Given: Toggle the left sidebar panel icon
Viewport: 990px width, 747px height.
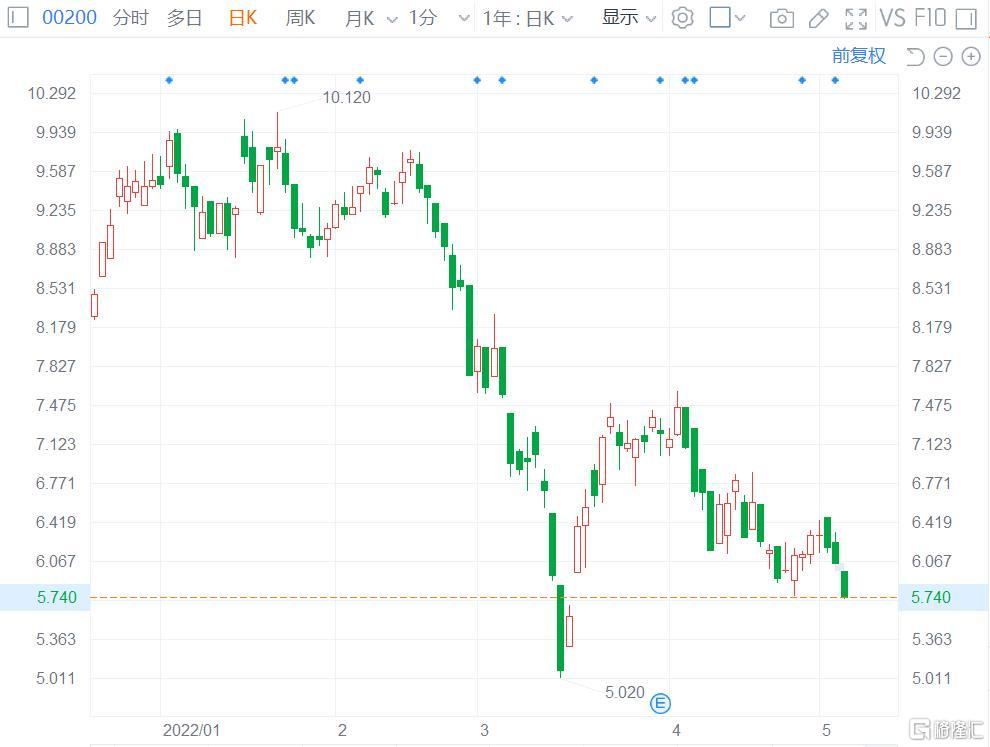Looking at the screenshot, I should pos(18,17).
